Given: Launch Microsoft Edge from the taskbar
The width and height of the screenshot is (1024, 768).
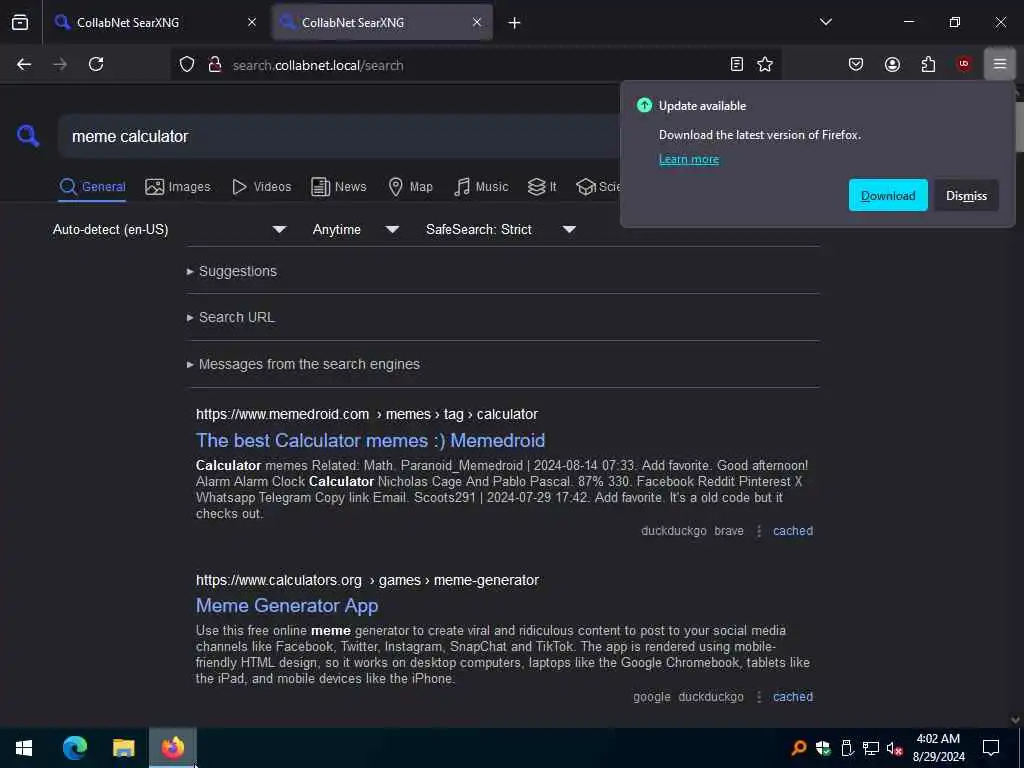Looking at the screenshot, I should click(x=75, y=748).
